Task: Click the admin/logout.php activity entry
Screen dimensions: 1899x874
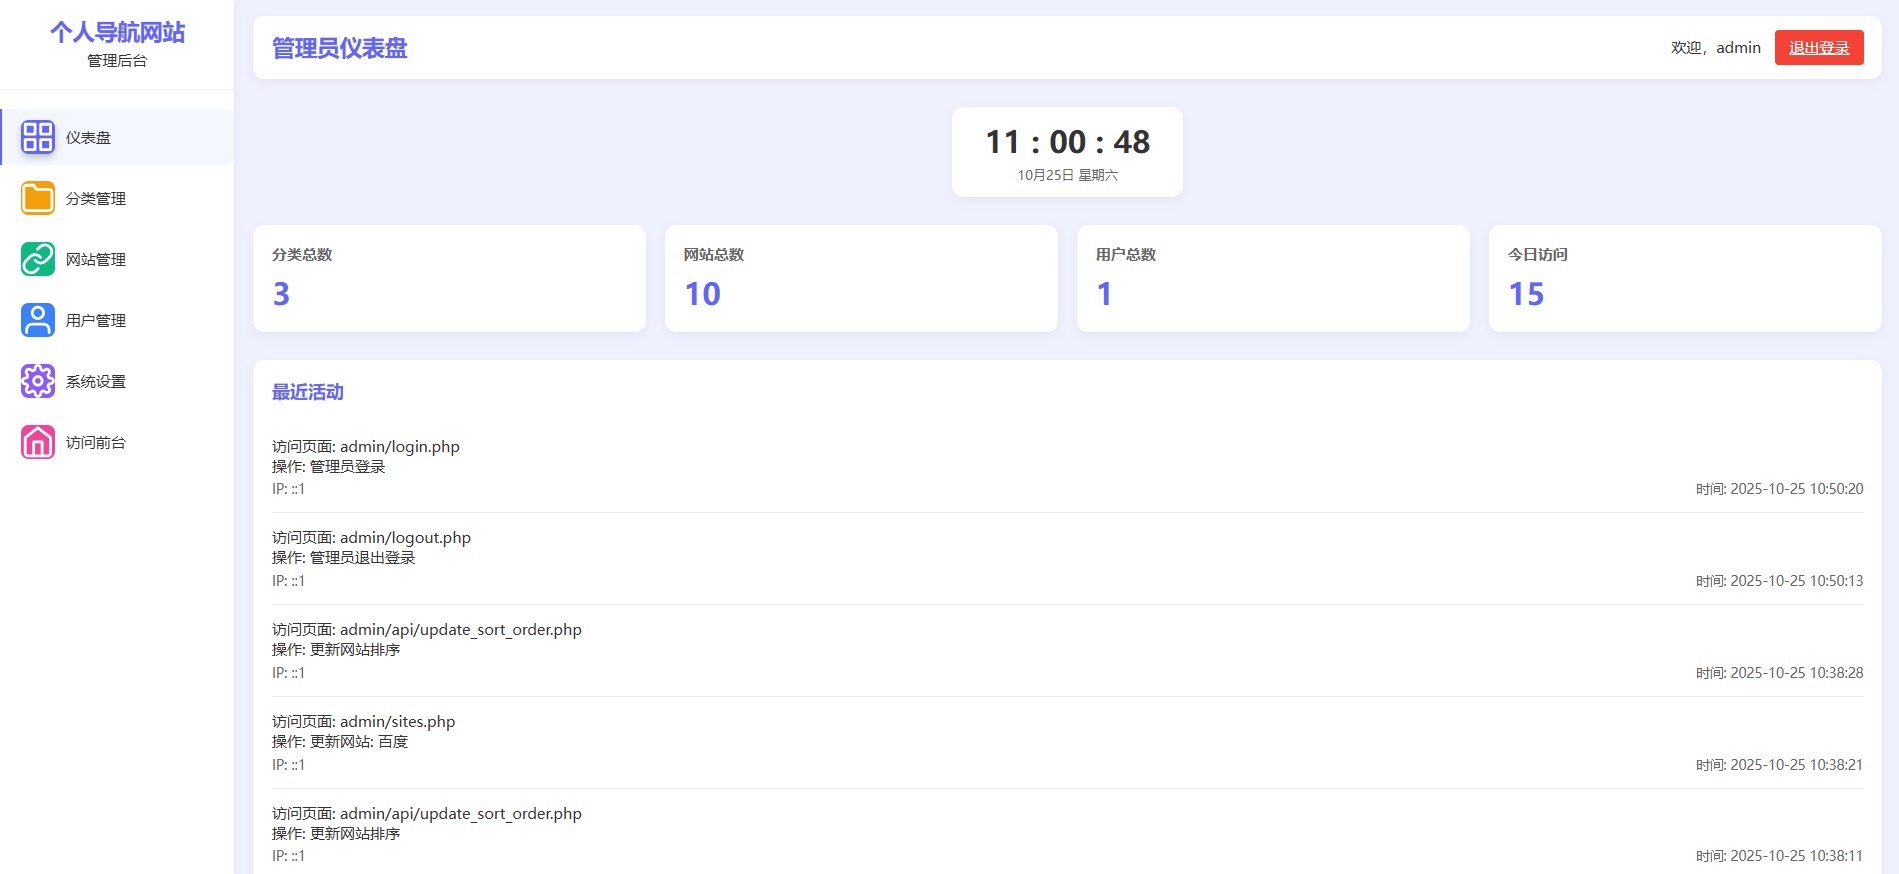Action: (x=1067, y=559)
